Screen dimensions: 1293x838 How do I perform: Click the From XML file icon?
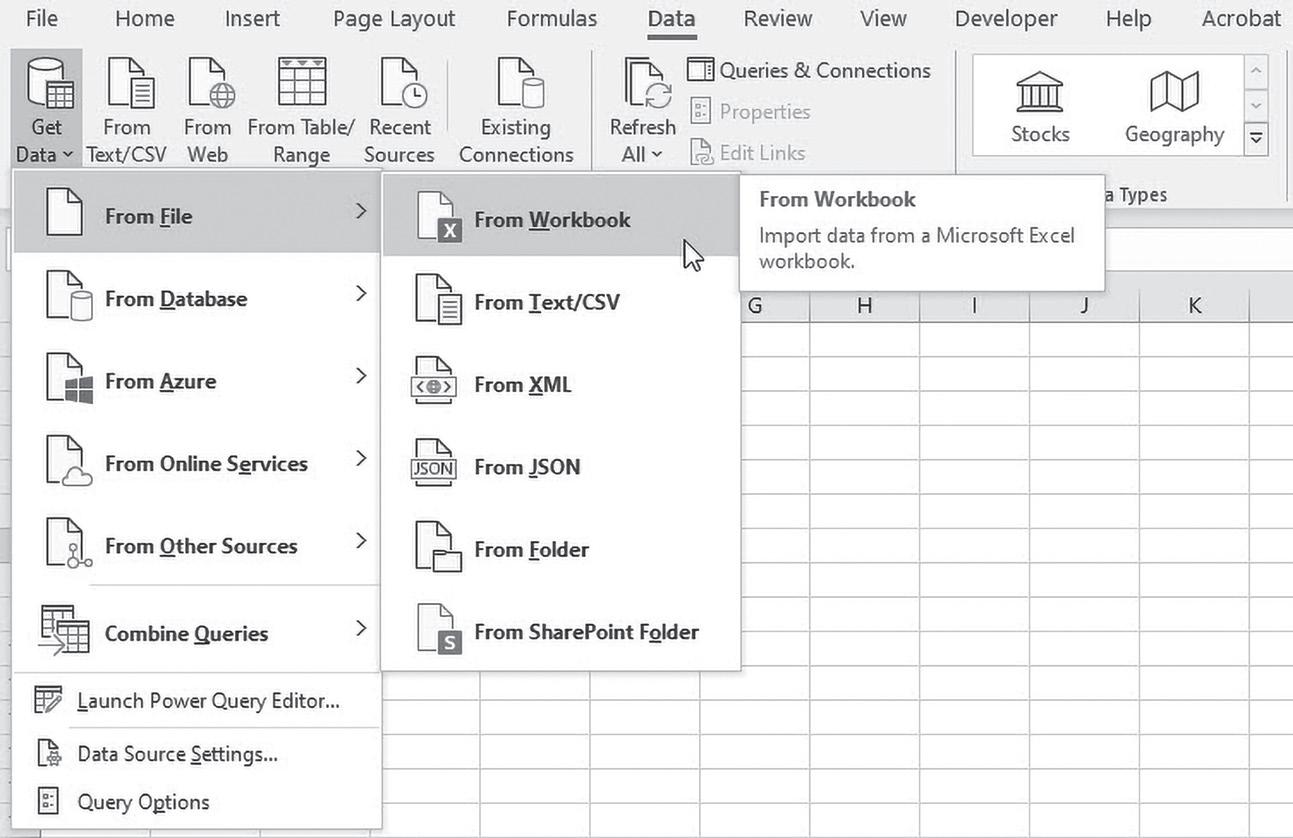coord(435,382)
